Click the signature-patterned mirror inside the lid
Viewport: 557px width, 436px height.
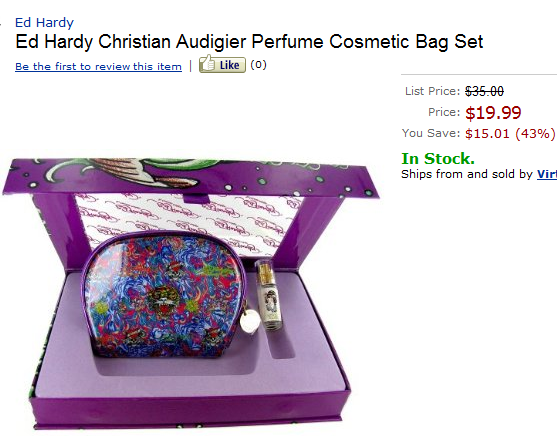tap(188, 220)
